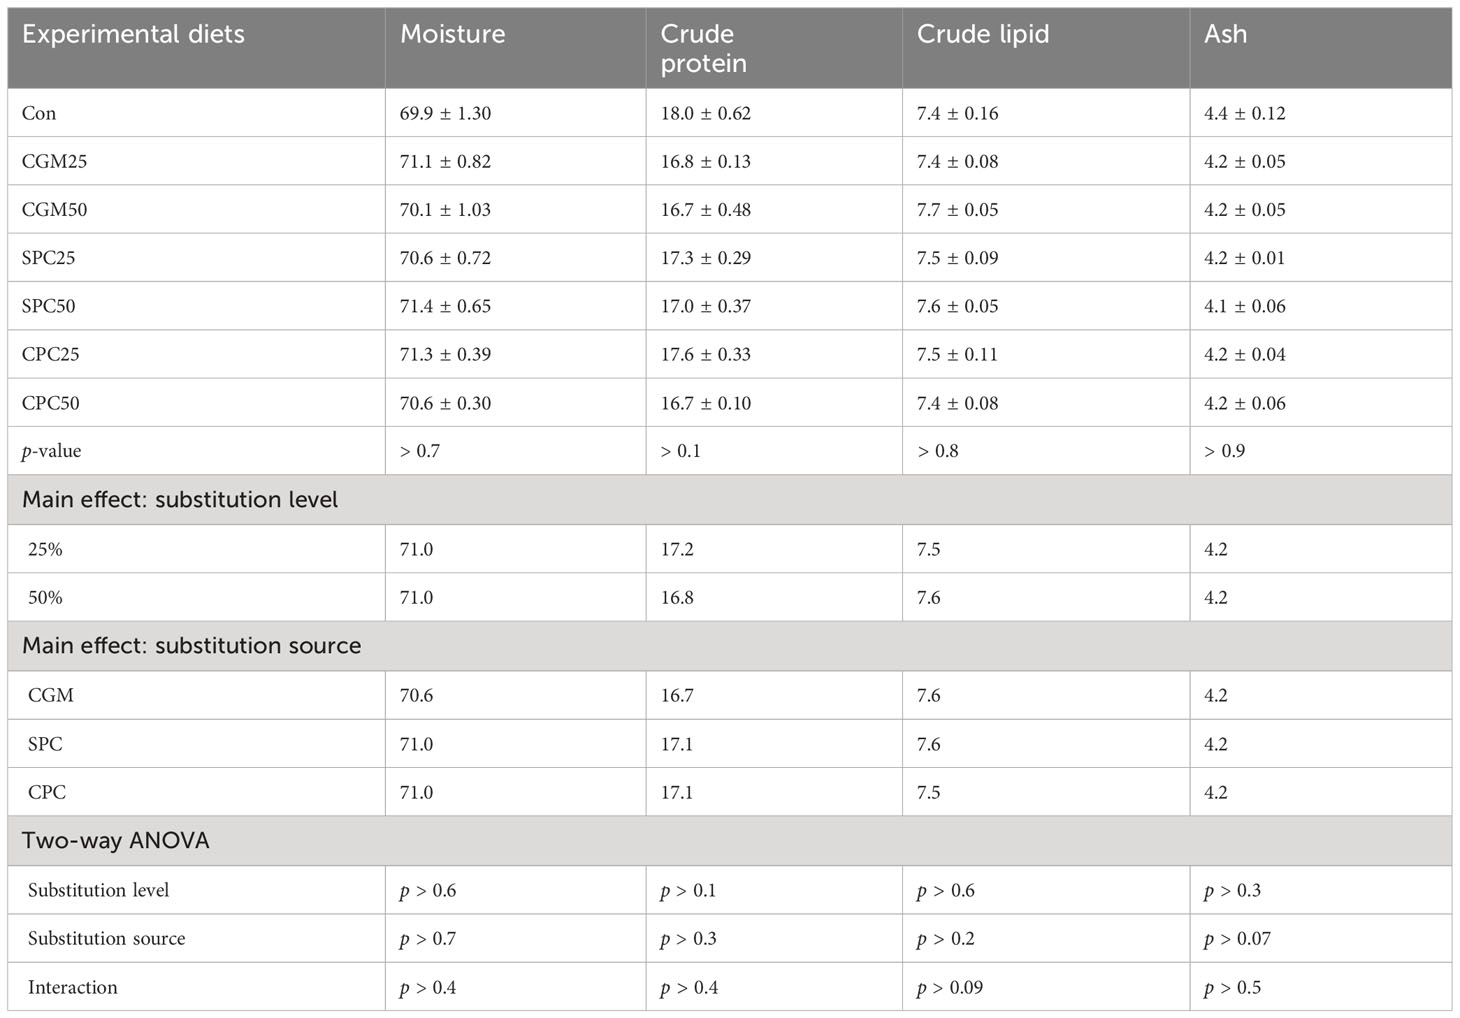
Task: Click the Interaction row label
Action: tap(72, 987)
